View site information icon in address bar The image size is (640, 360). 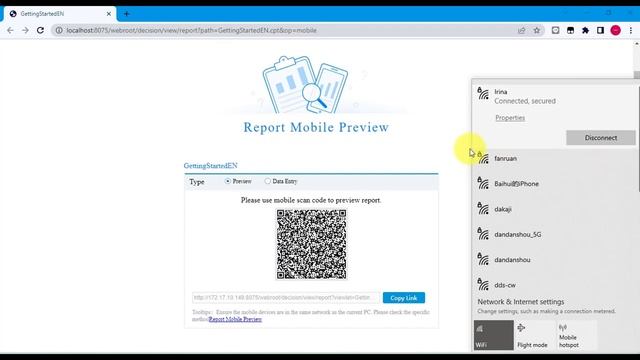(x=59, y=30)
